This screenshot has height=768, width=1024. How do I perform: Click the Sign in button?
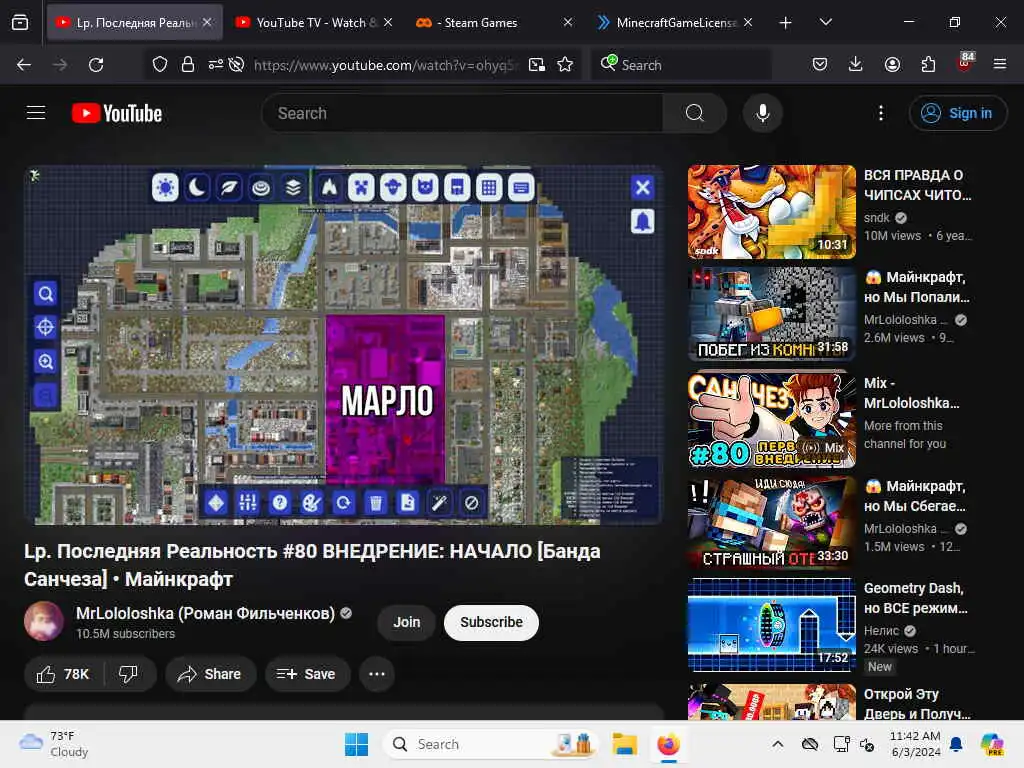click(x=957, y=113)
